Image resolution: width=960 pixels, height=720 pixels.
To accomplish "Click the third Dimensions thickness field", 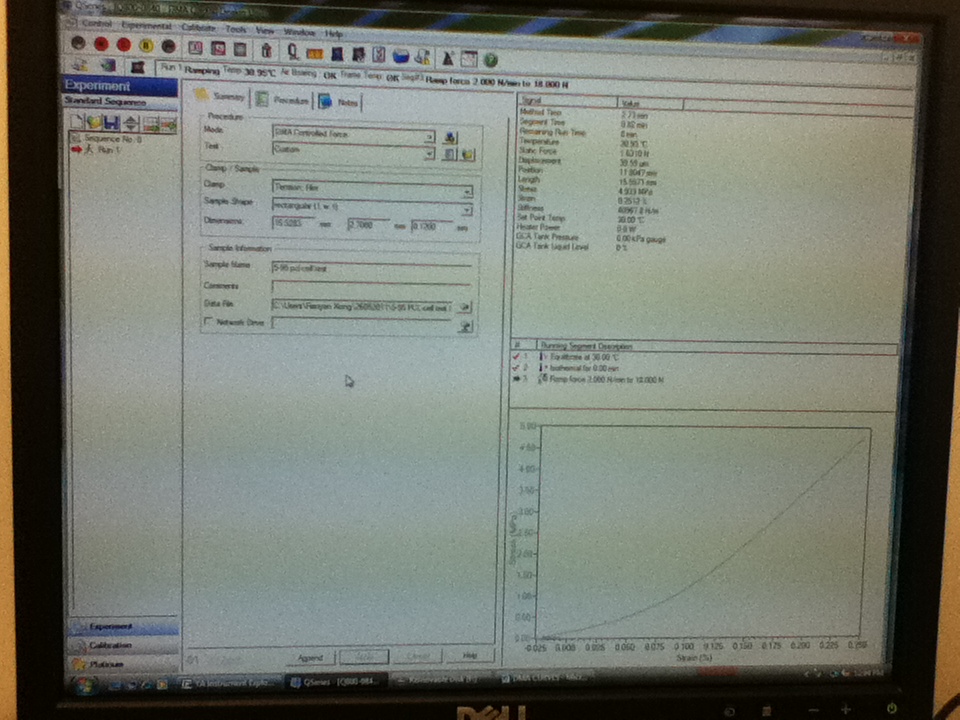I will (x=432, y=227).
